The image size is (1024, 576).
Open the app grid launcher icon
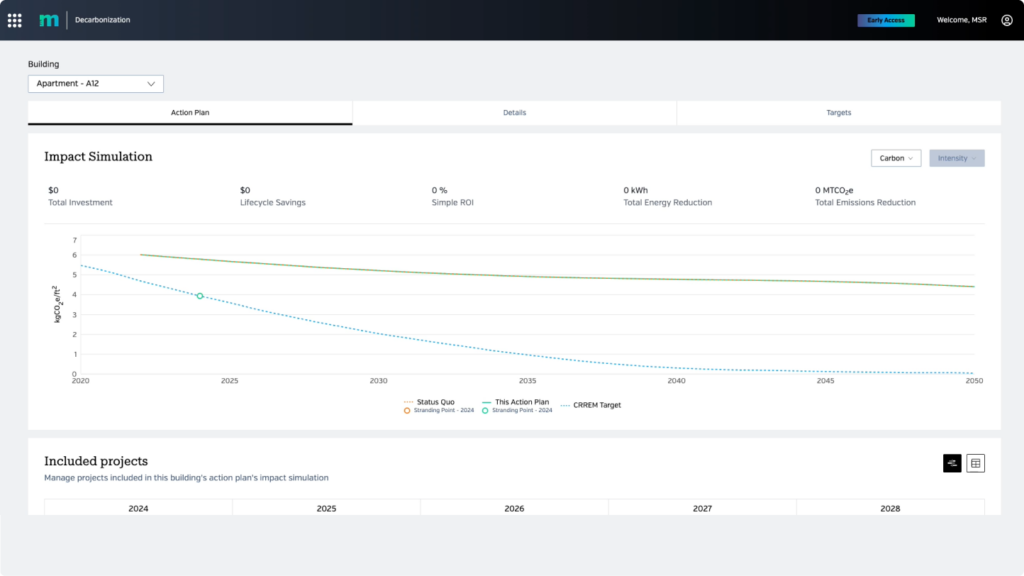coord(15,19)
